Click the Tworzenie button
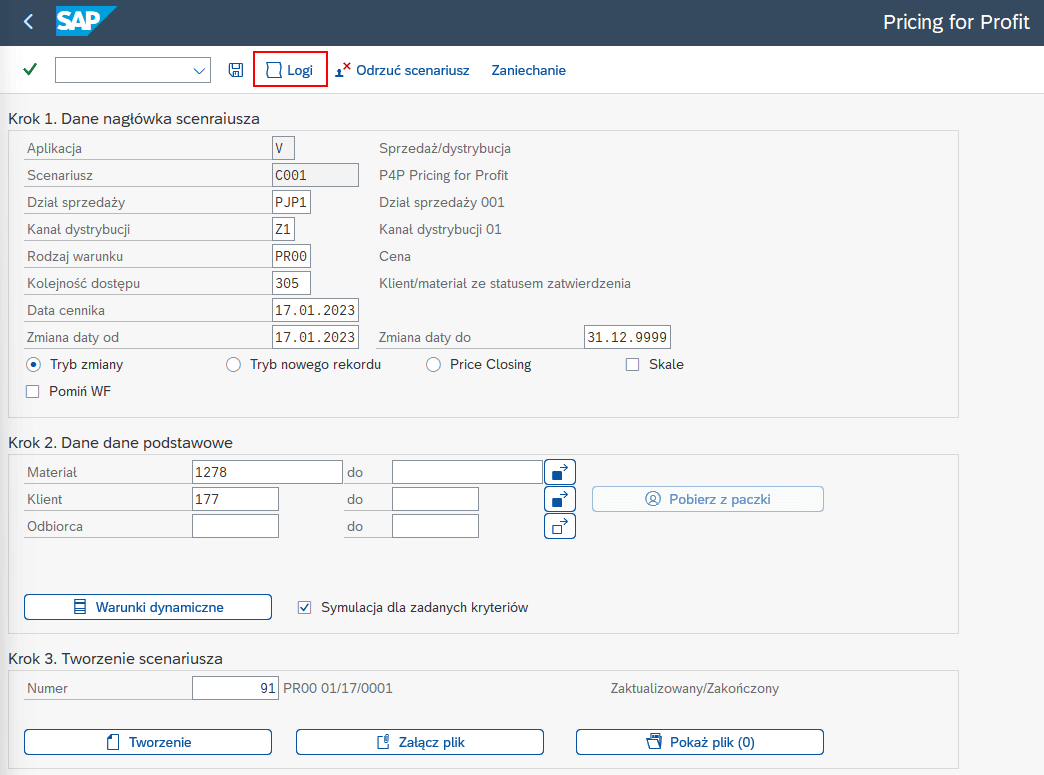This screenshot has width=1044, height=775. coord(148,742)
